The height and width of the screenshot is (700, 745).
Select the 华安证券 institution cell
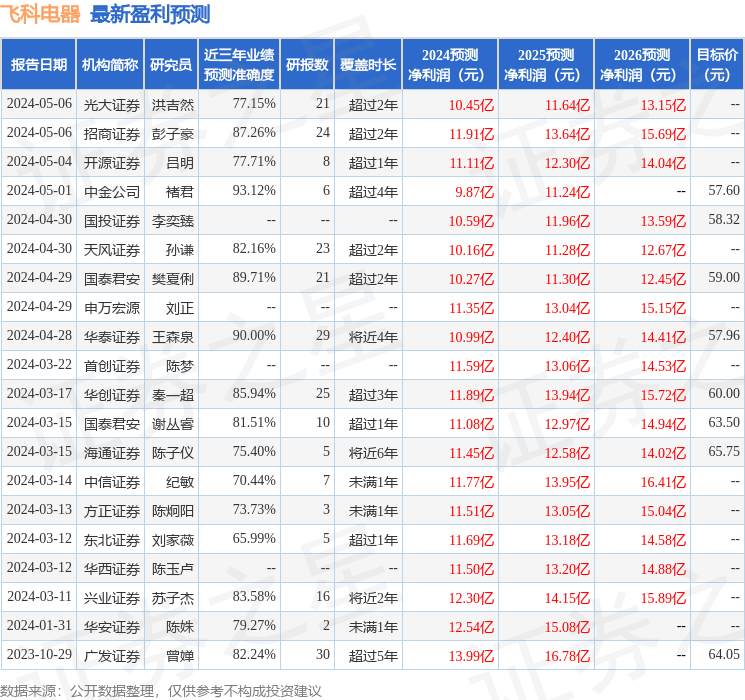click(112, 627)
